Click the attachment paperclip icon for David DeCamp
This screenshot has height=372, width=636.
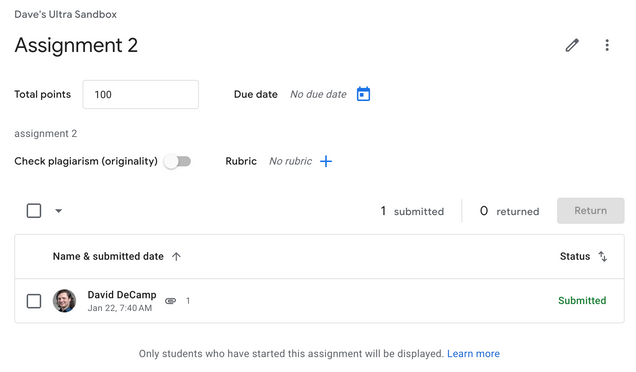click(x=170, y=301)
